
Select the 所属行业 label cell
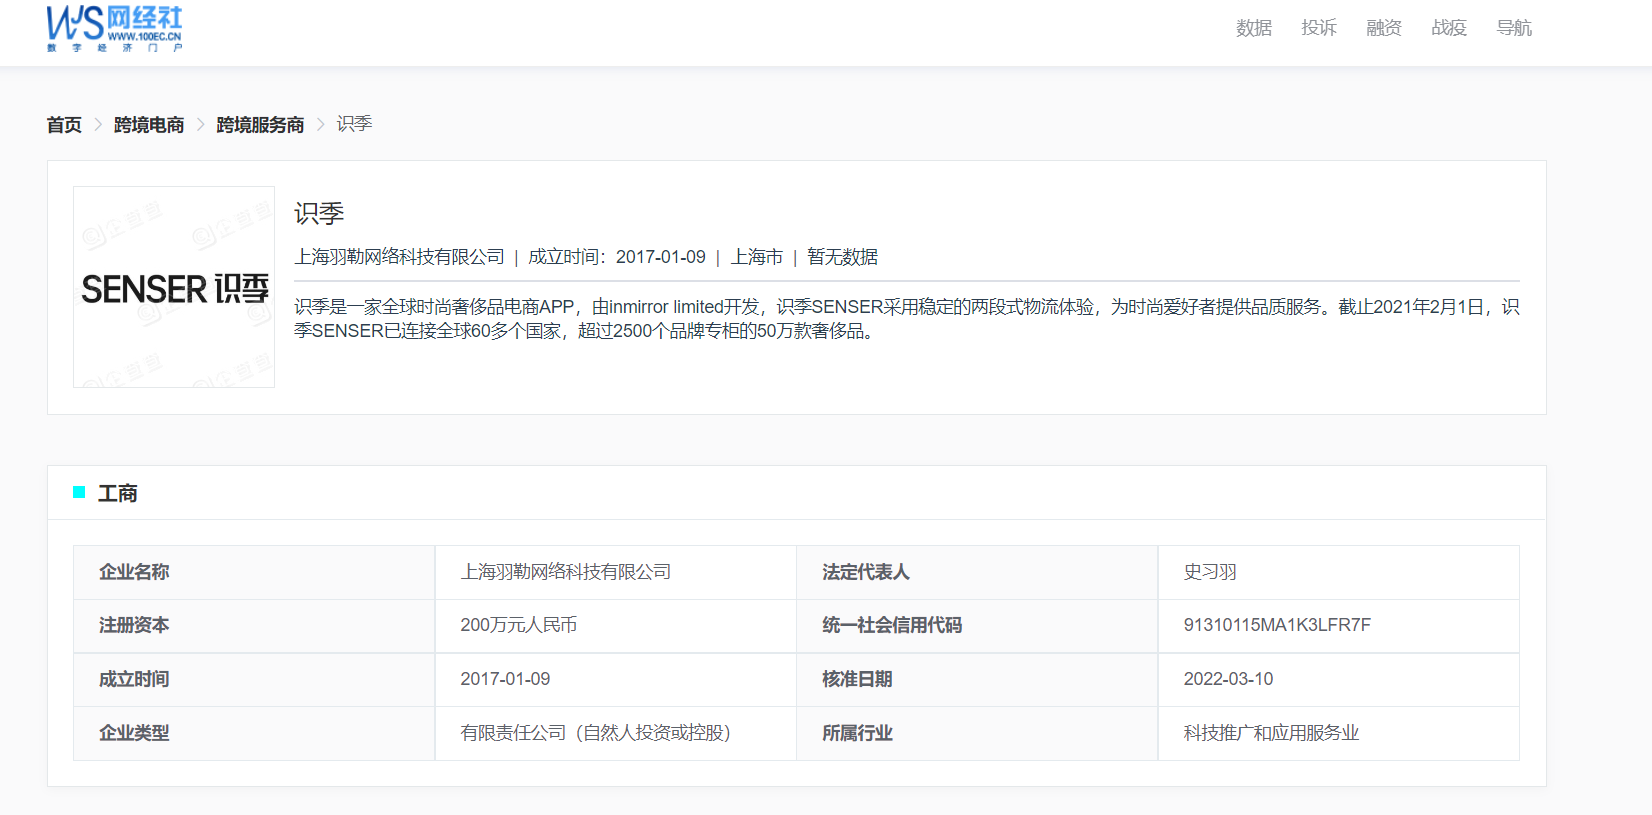pos(977,733)
